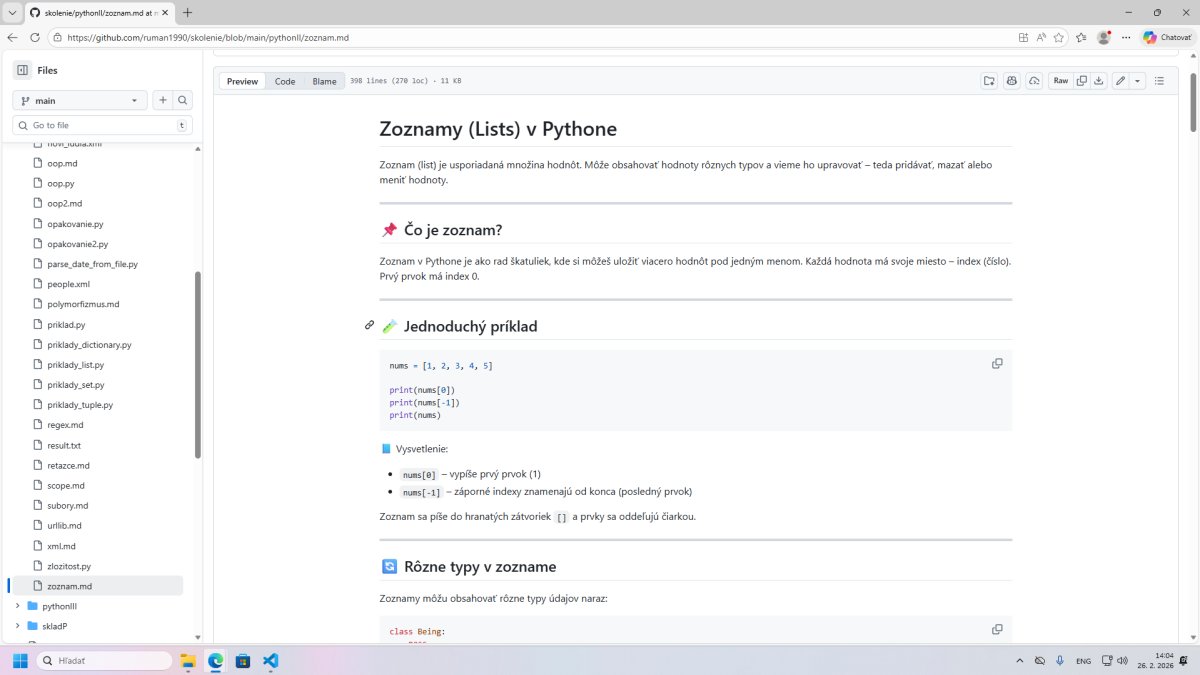Launch Visual Studio Code from taskbar
This screenshot has width=1200, height=675.
(270, 661)
